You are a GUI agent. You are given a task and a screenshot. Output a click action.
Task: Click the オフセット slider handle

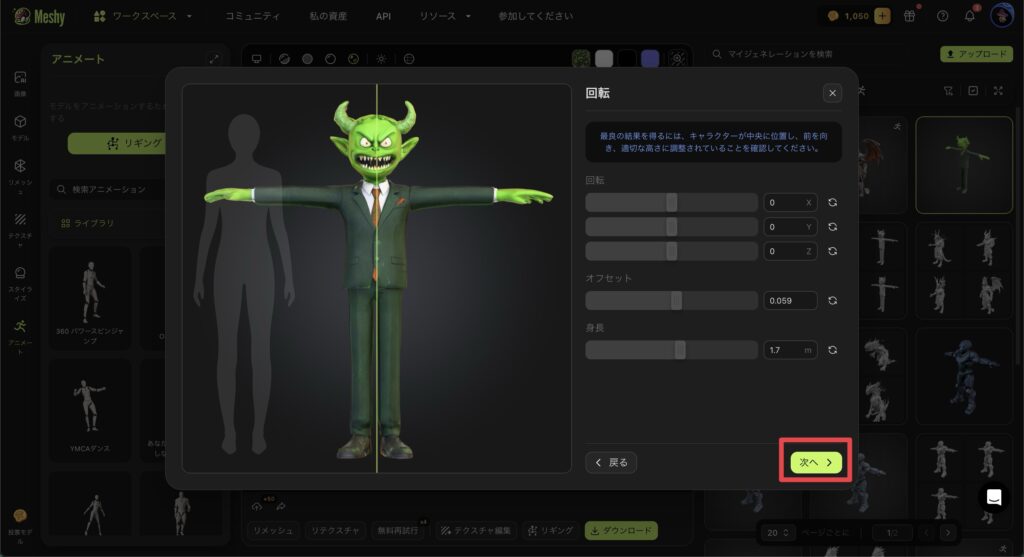[x=676, y=300]
